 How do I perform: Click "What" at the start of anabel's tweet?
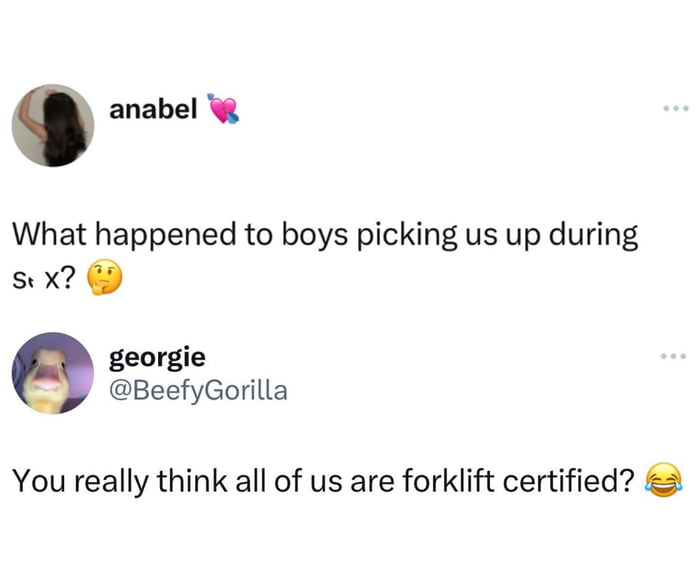tap(44, 235)
